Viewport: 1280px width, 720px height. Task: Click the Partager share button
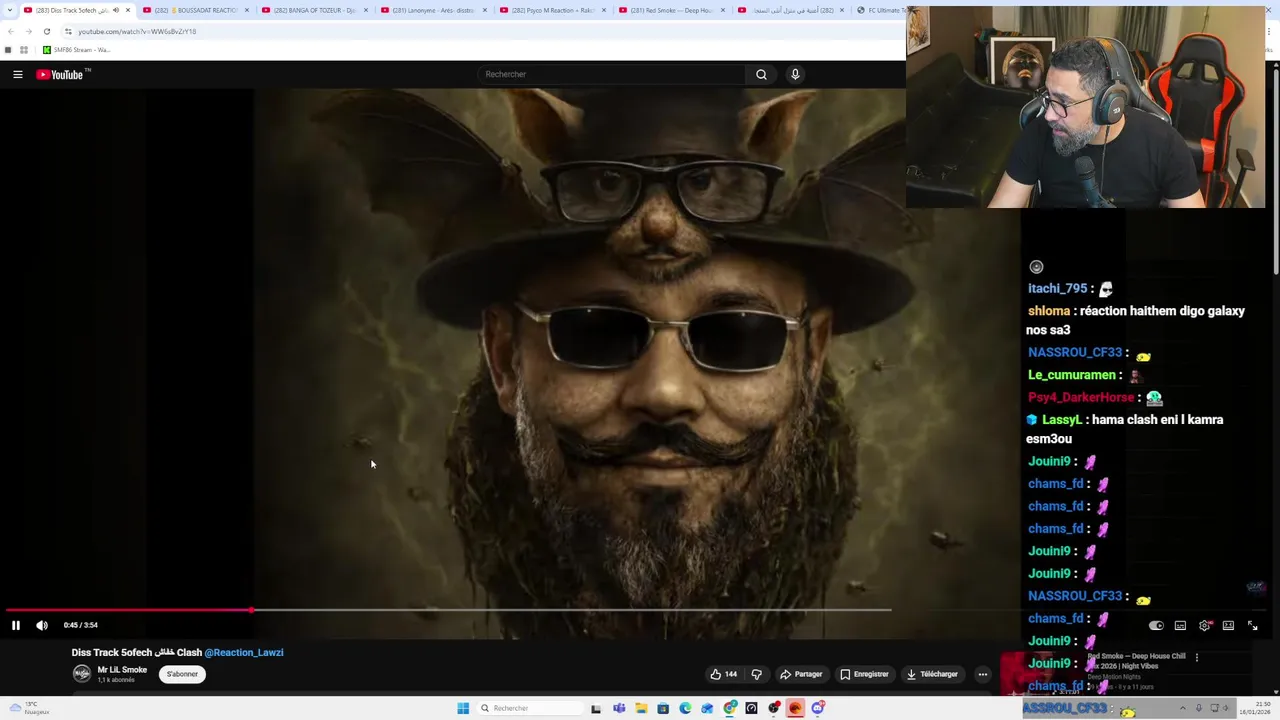click(801, 674)
